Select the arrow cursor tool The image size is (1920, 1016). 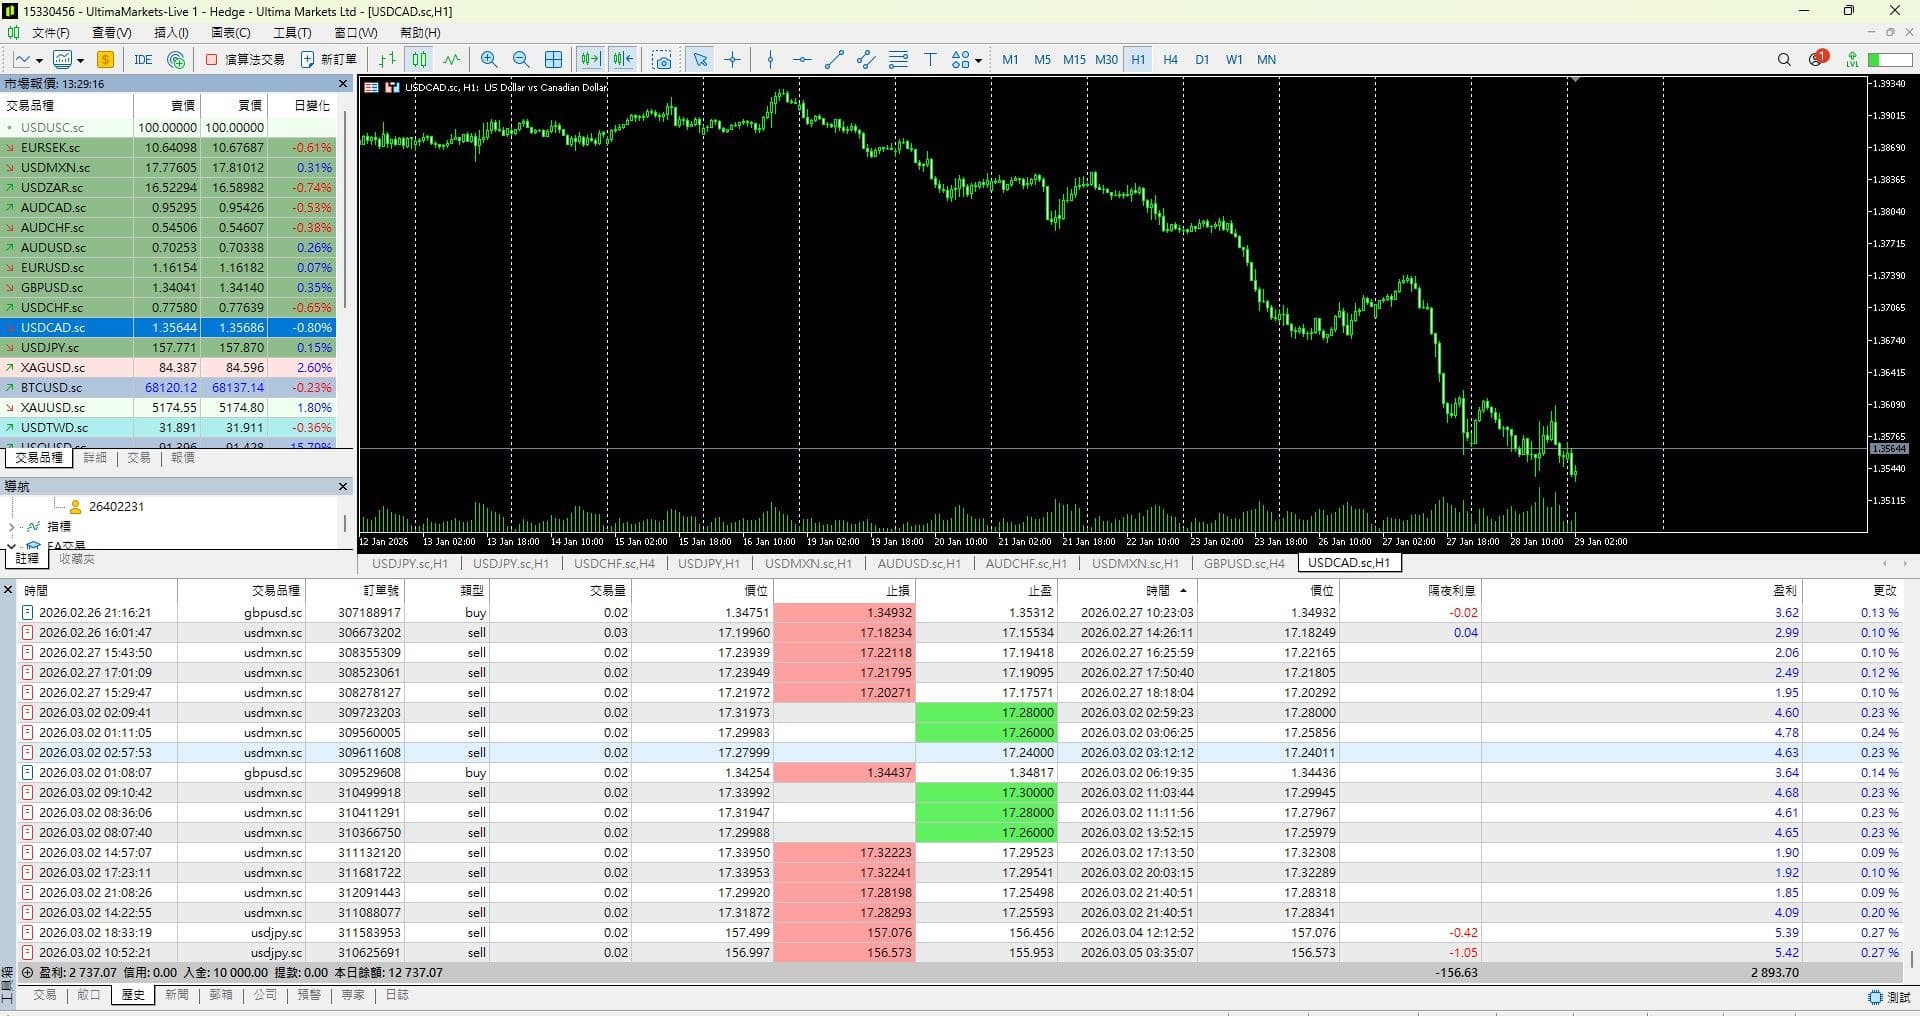pos(700,60)
